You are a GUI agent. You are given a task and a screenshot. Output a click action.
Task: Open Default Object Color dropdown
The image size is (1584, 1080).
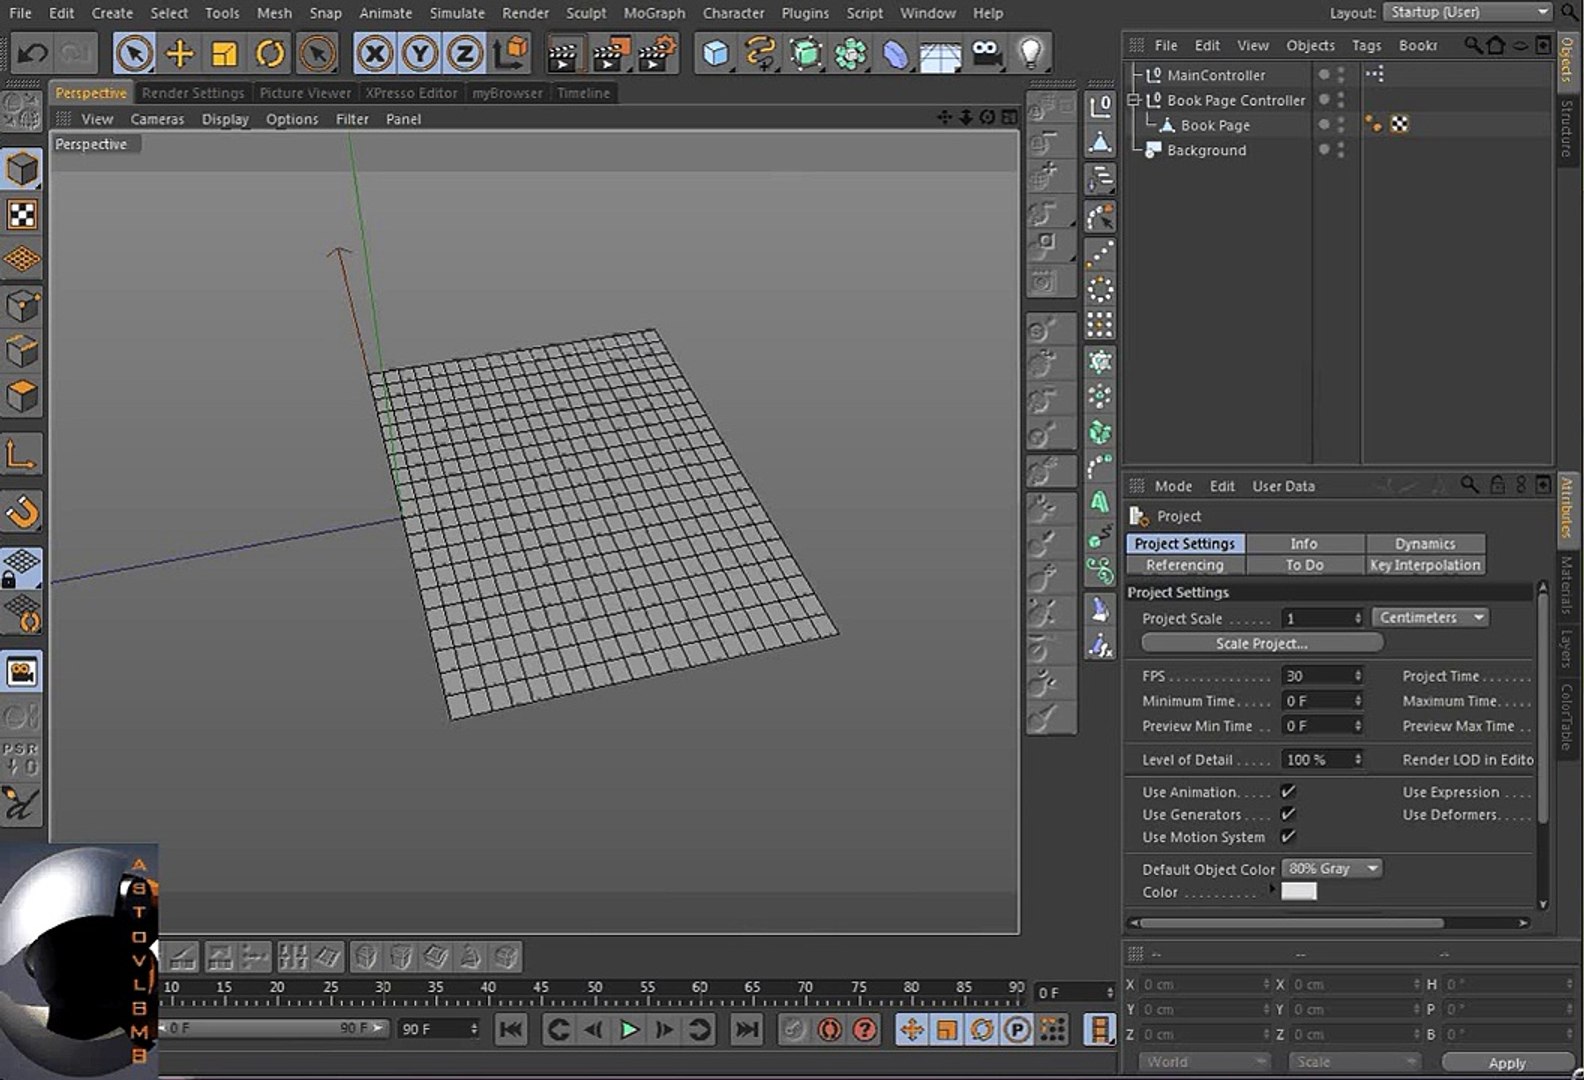click(1331, 869)
